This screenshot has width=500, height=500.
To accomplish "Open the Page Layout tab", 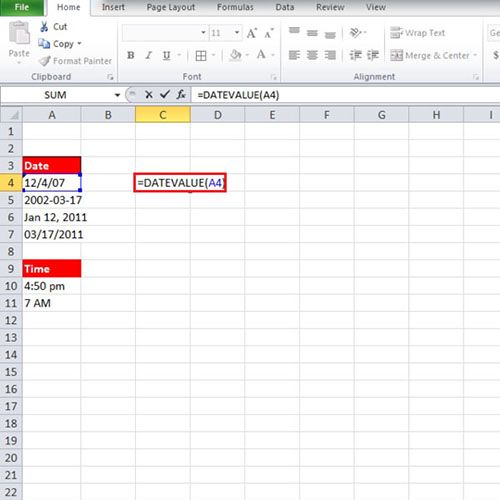I will click(171, 7).
